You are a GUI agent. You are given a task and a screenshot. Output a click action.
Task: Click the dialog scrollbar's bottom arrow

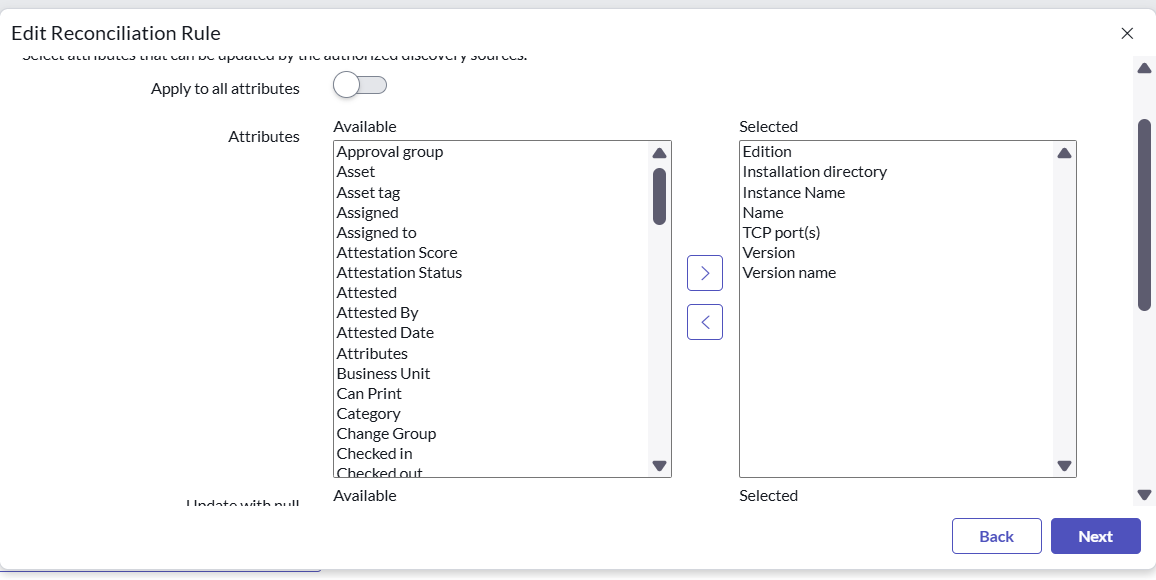pyautogui.click(x=1144, y=493)
